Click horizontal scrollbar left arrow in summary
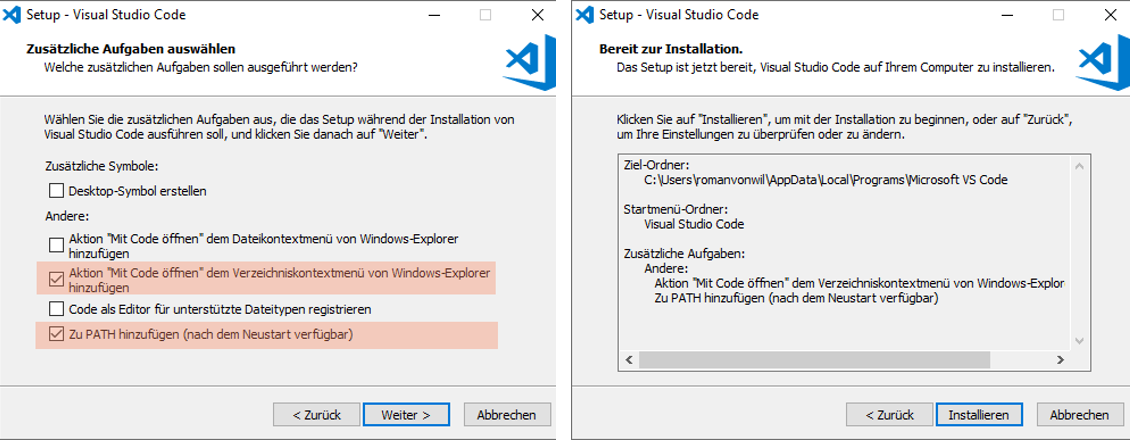 click(627, 359)
